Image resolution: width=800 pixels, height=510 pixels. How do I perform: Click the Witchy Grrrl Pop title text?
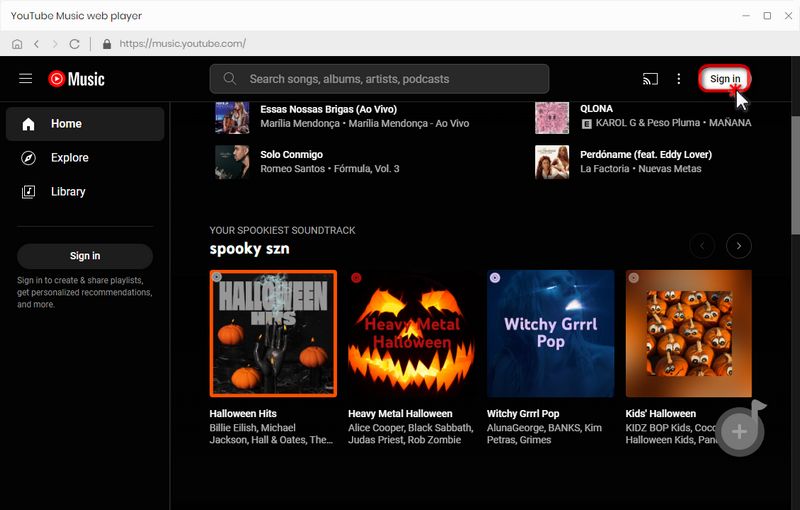[x=523, y=414]
